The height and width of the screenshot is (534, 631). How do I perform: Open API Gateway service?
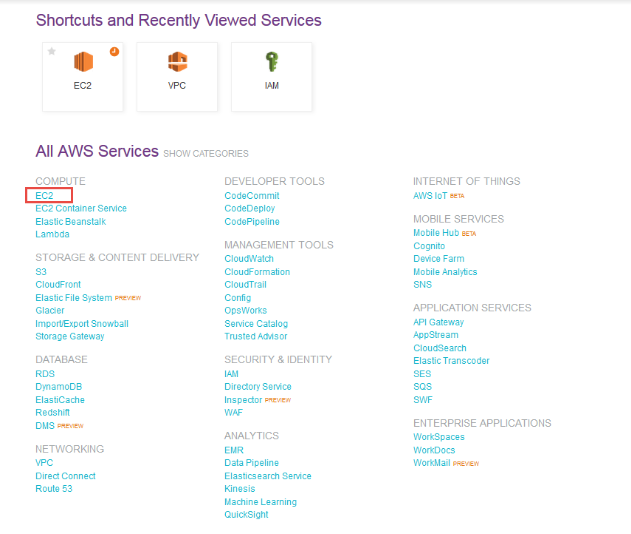439,322
